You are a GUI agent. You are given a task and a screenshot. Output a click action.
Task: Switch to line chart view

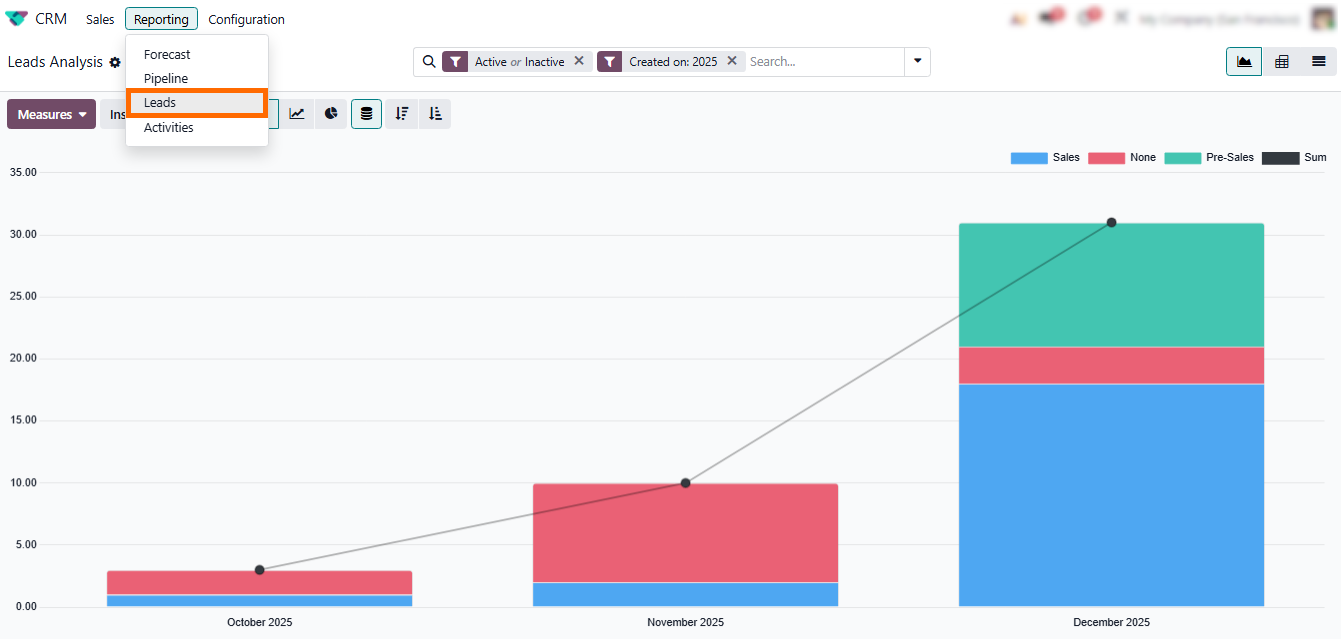coord(297,114)
